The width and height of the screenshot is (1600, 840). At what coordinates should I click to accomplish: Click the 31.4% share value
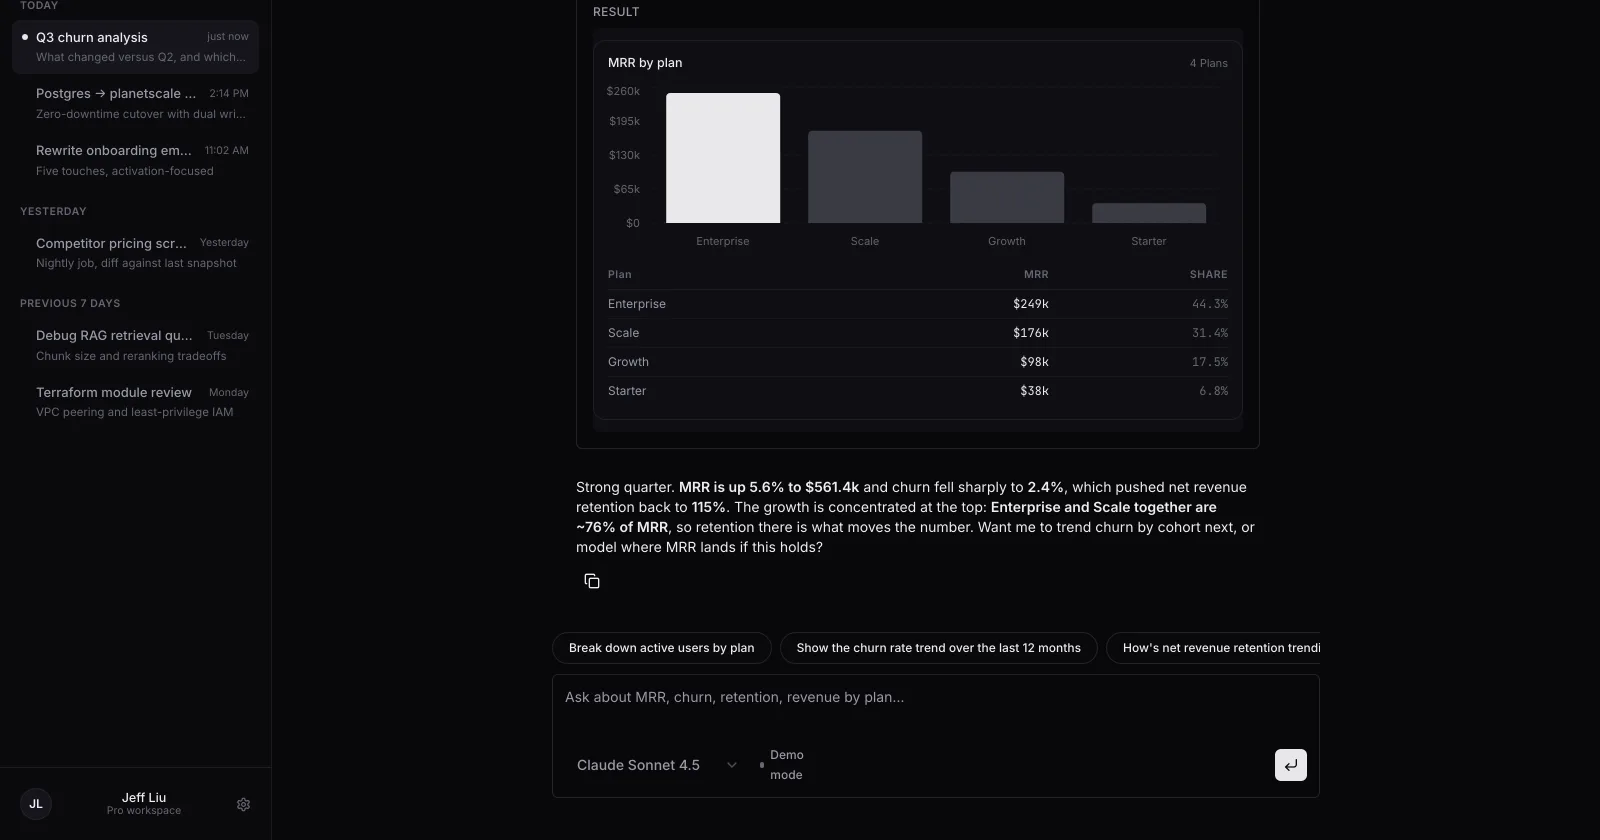(x=1209, y=333)
